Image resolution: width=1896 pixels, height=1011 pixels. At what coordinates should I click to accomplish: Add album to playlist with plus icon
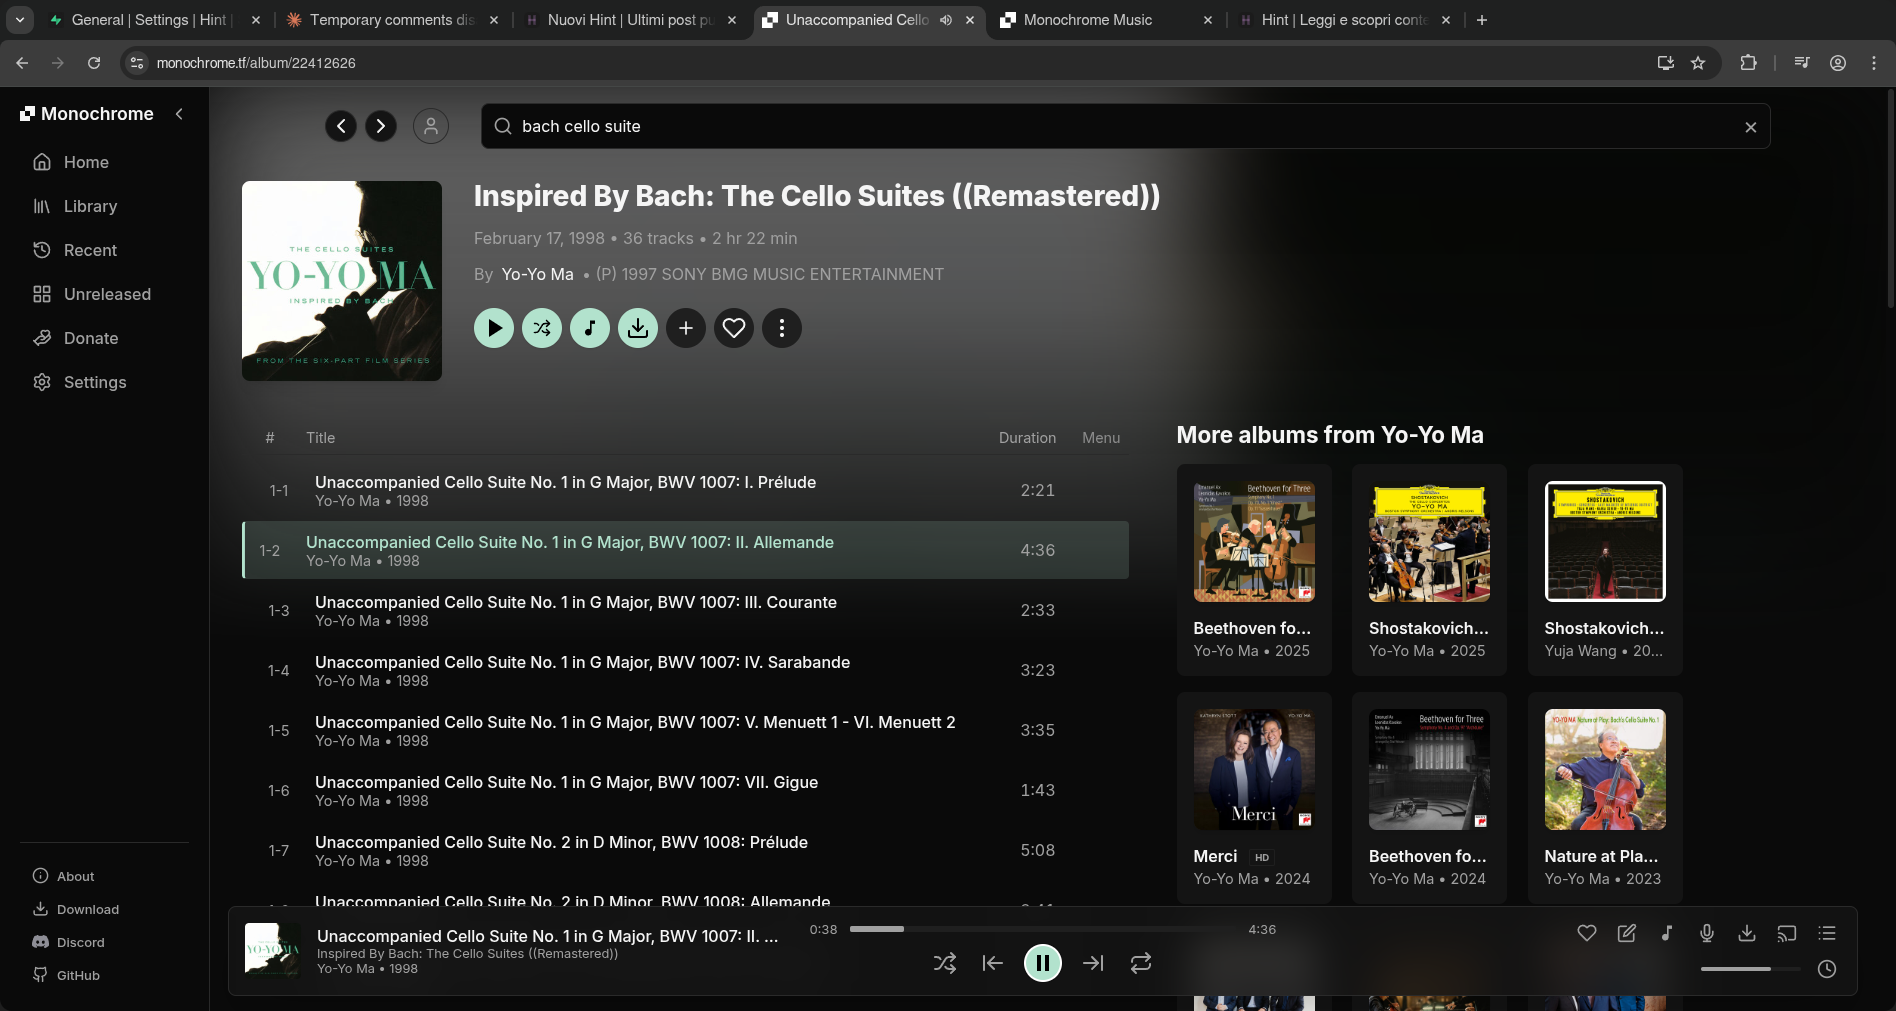point(686,328)
